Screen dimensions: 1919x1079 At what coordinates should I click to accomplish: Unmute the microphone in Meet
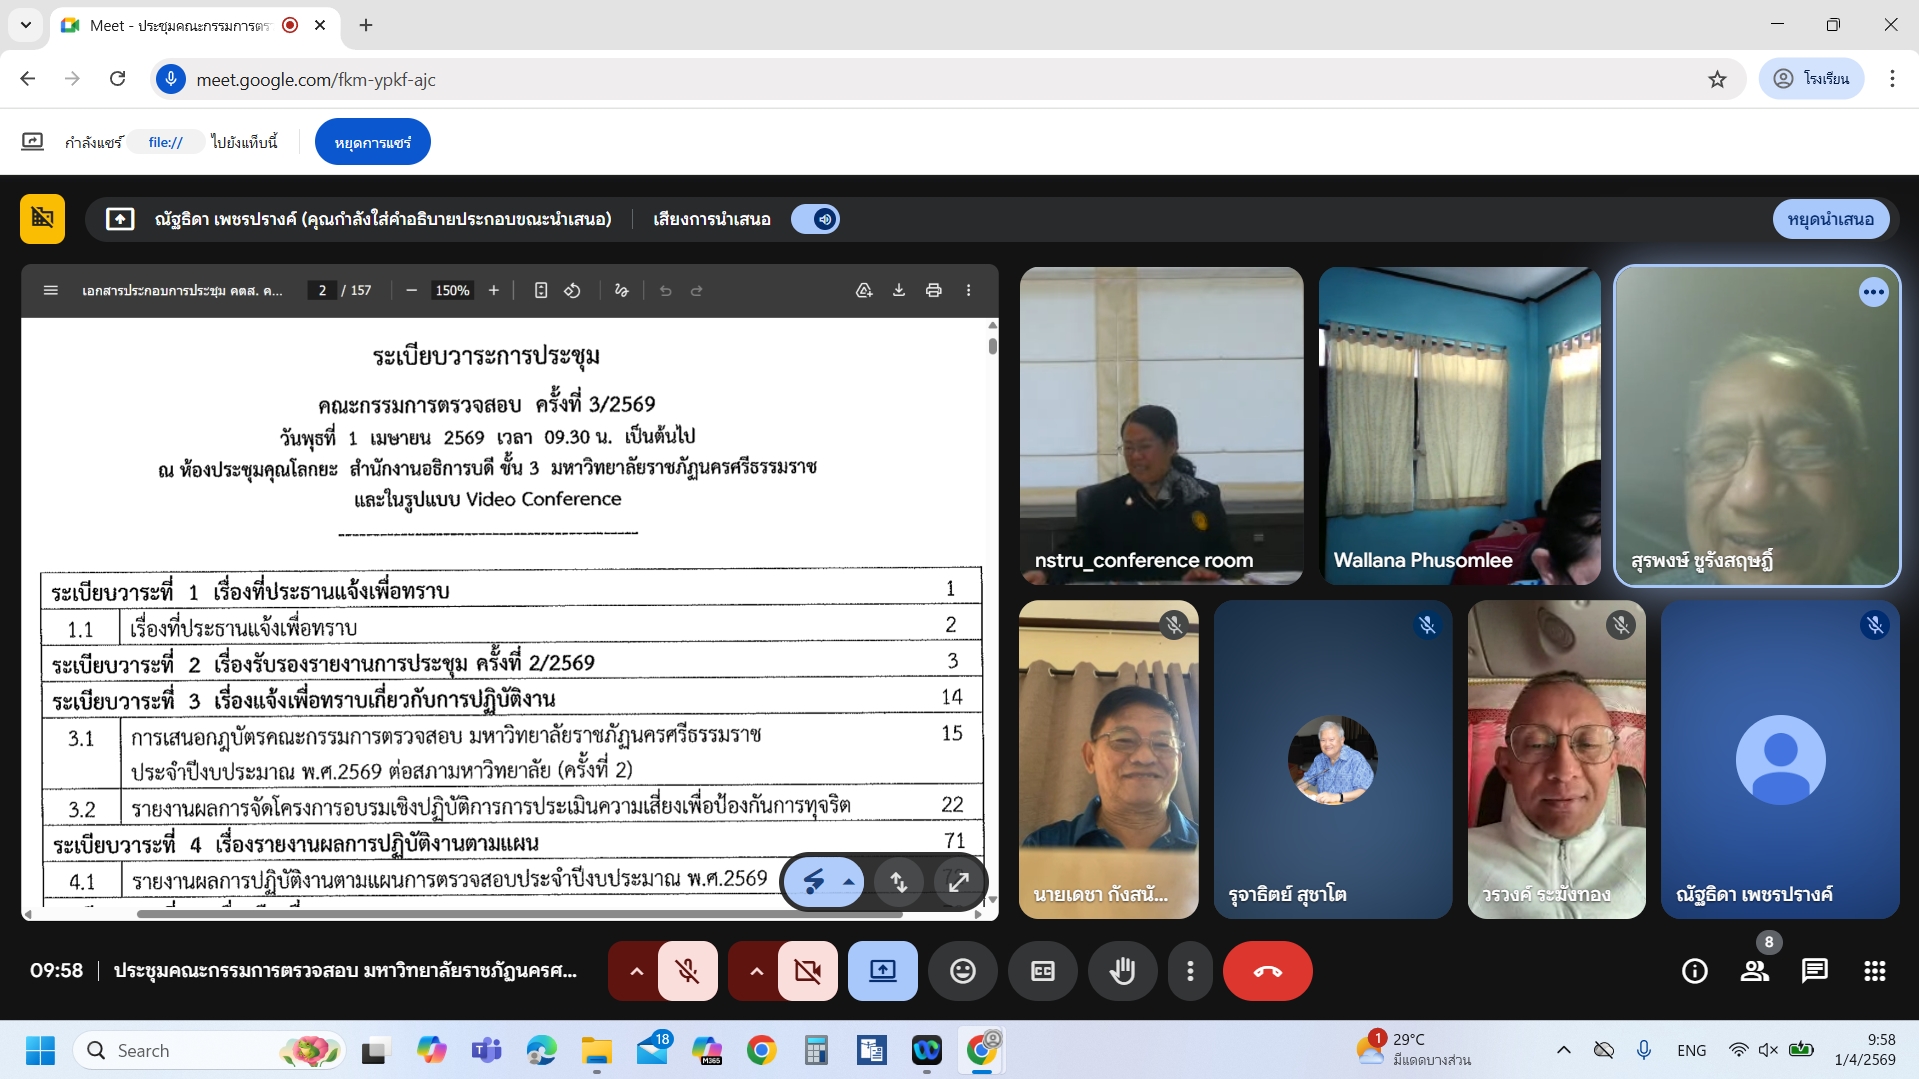[x=687, y=970]
